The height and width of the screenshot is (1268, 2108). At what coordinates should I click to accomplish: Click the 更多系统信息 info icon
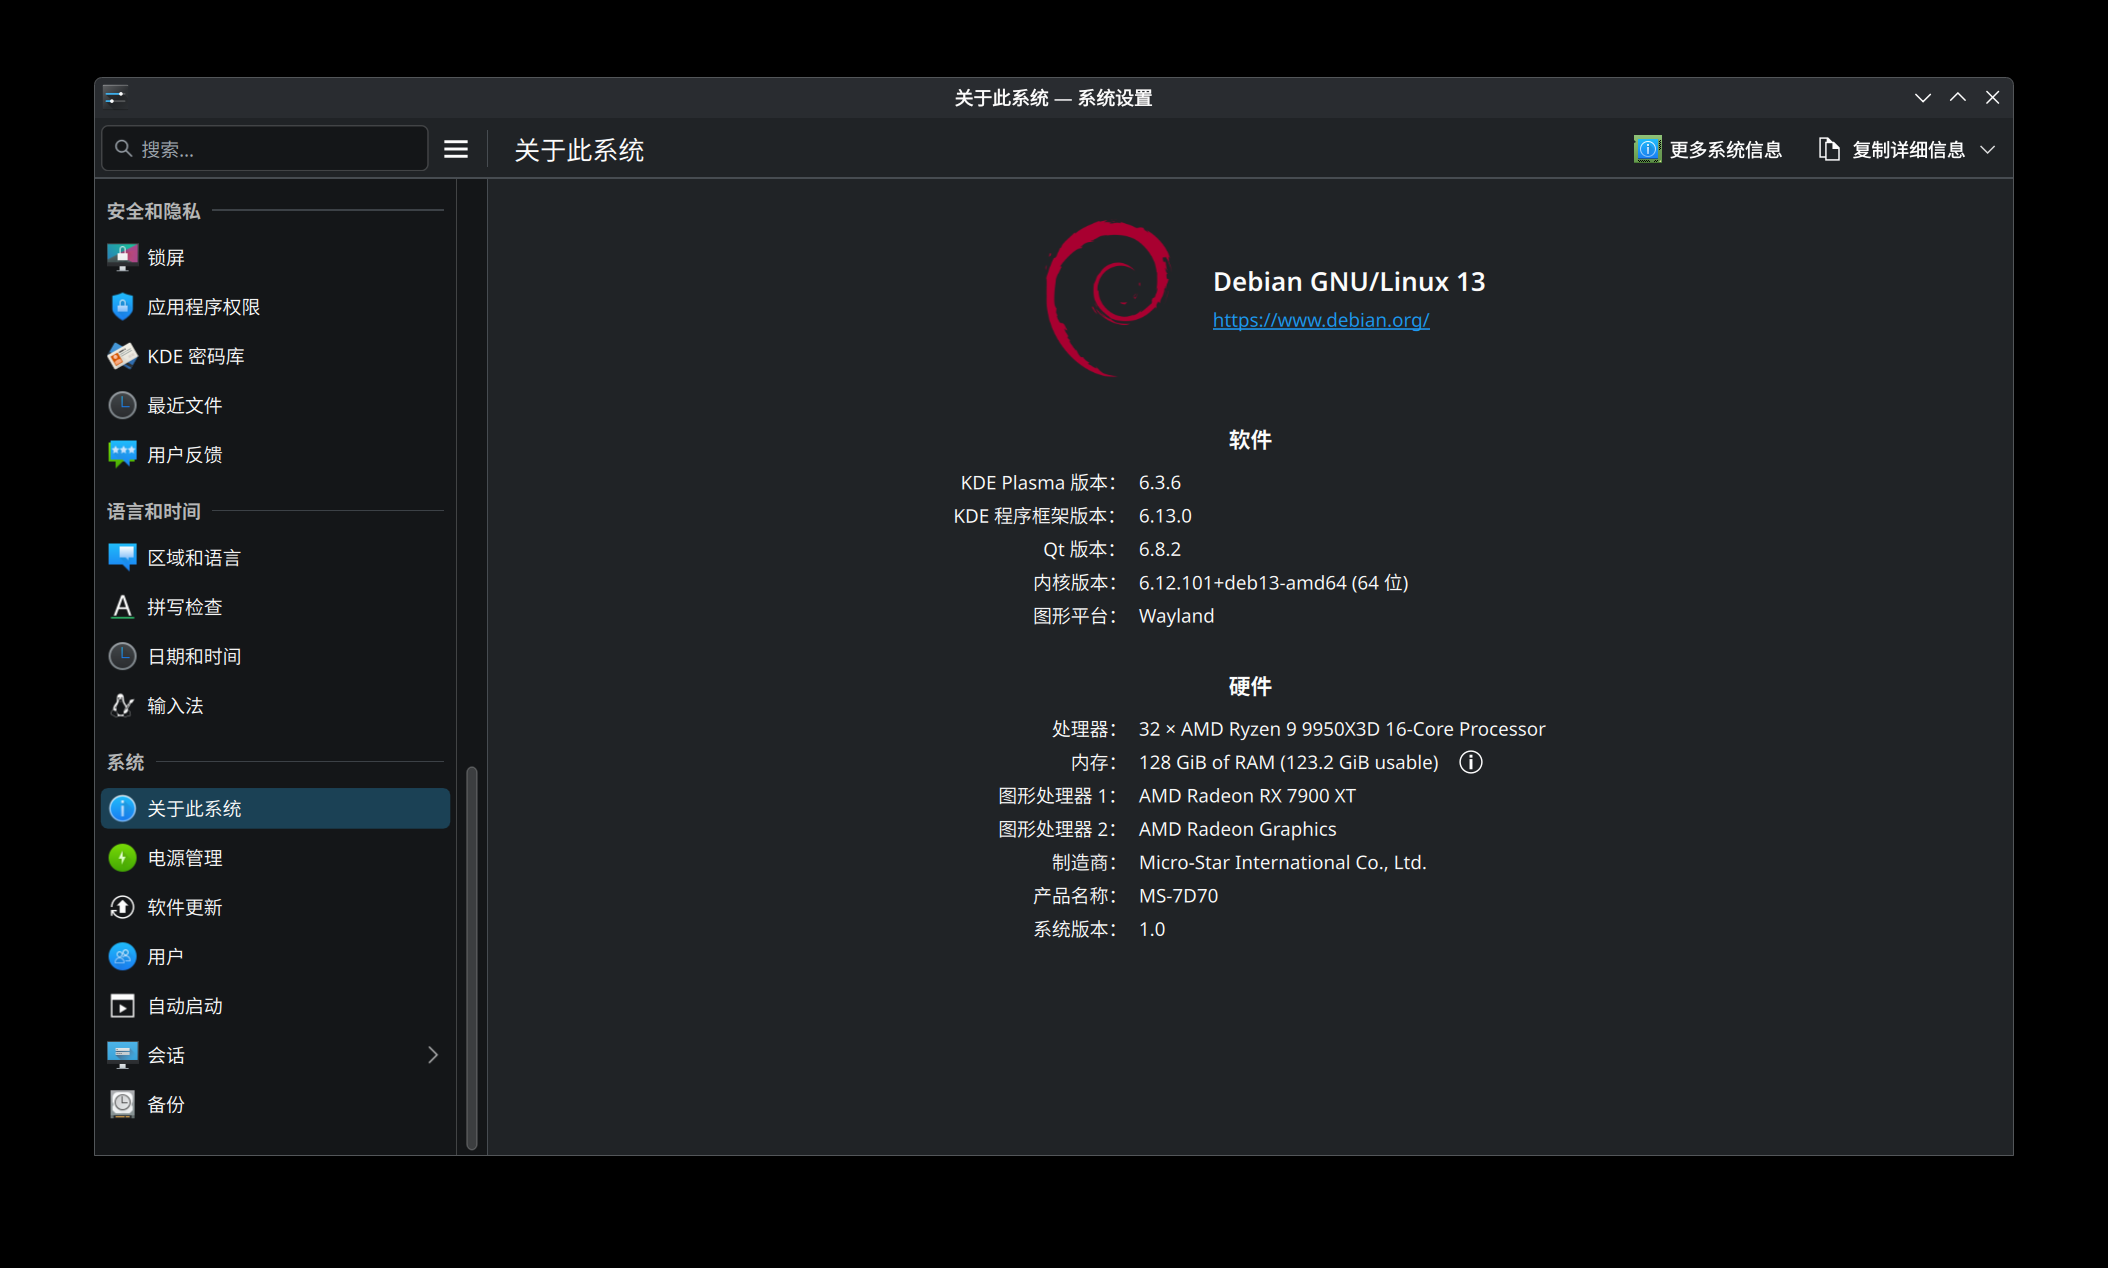1647,149
